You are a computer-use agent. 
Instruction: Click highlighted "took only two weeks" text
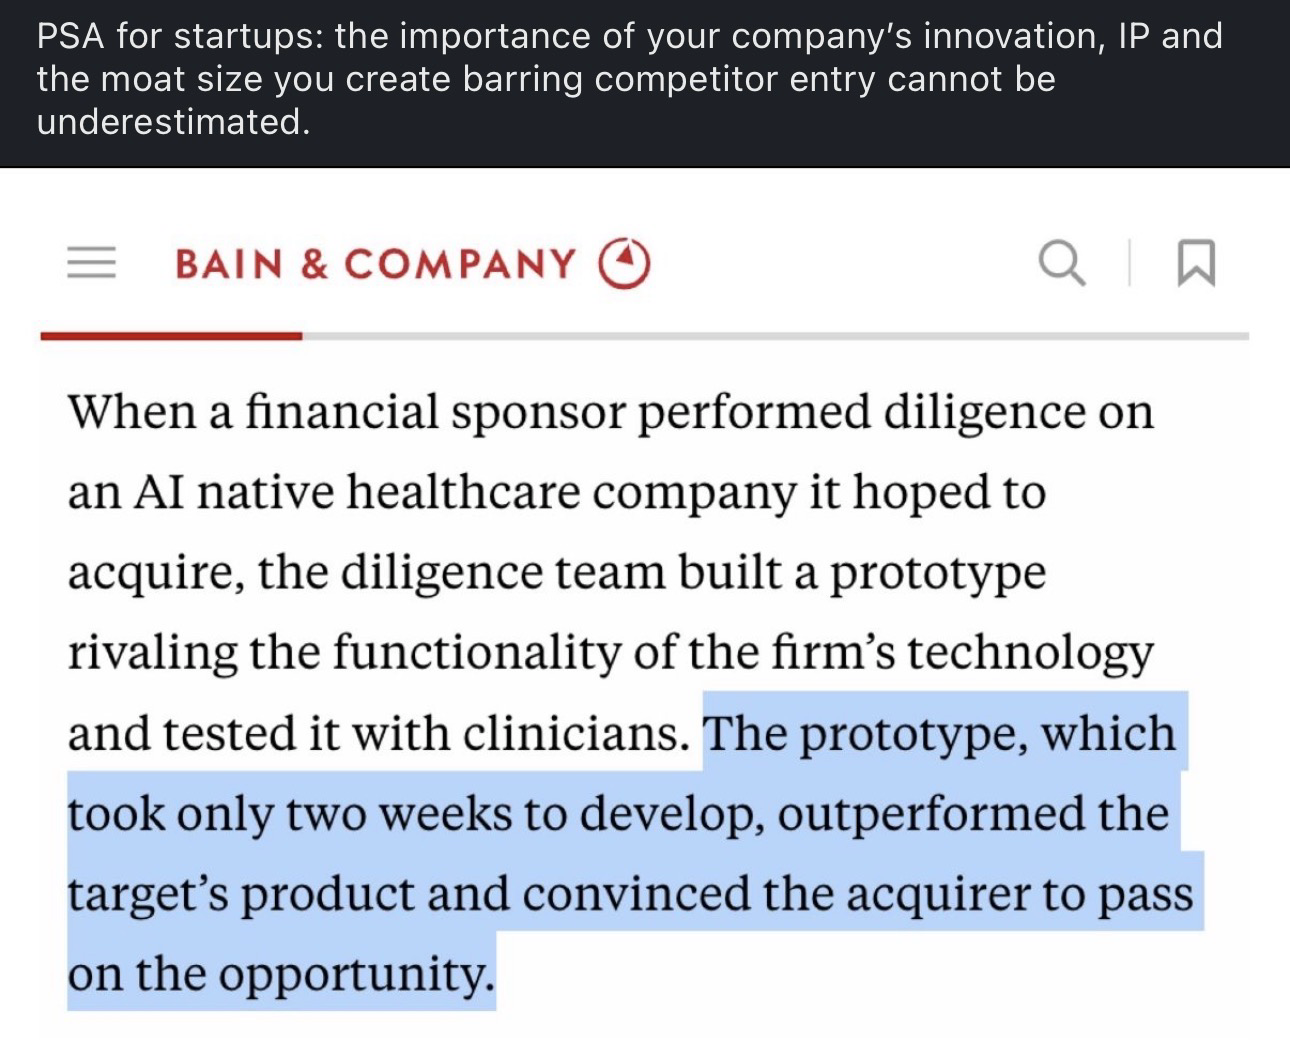click(x=290, y=814)
